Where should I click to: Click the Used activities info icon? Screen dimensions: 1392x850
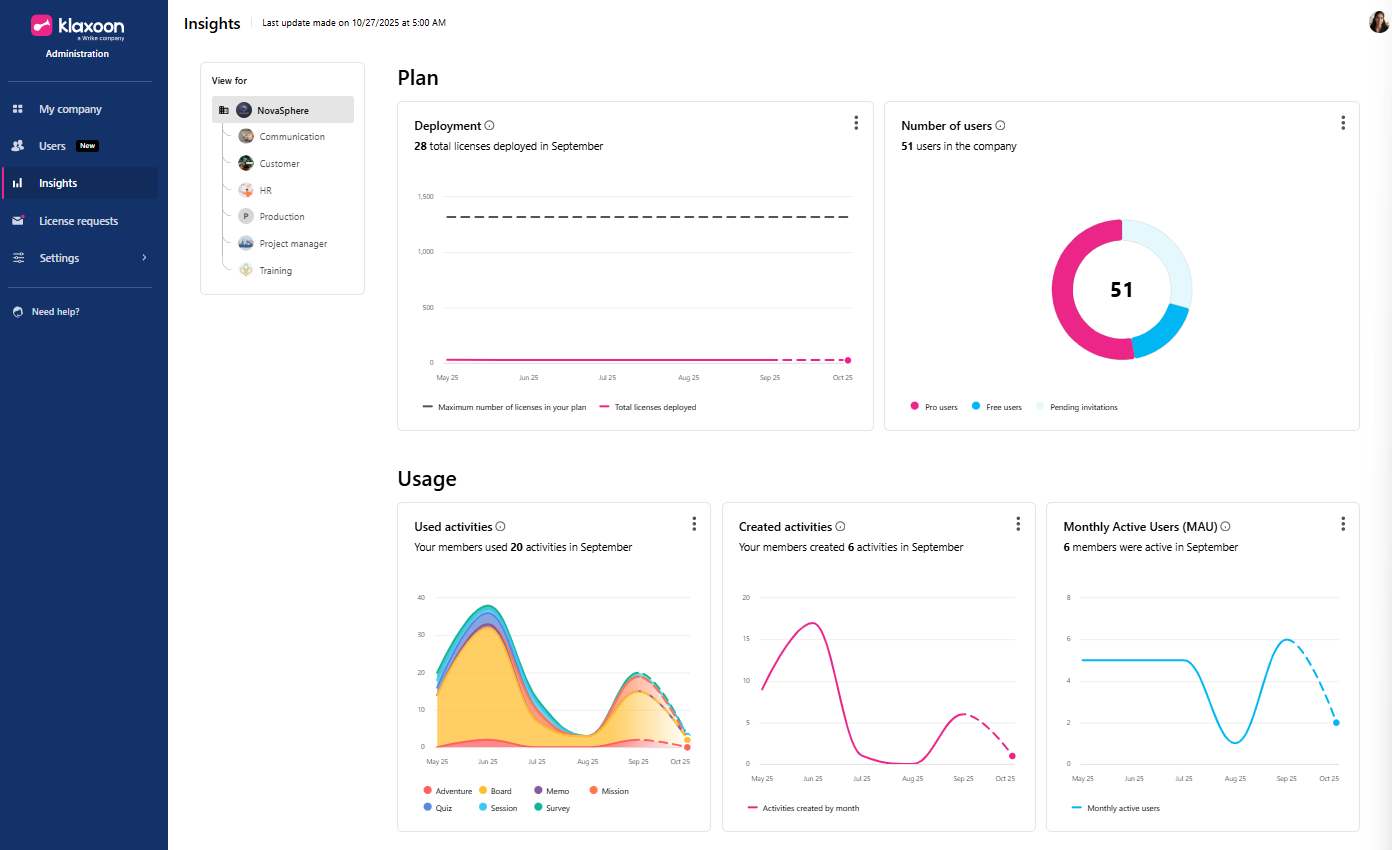[501, 527]
